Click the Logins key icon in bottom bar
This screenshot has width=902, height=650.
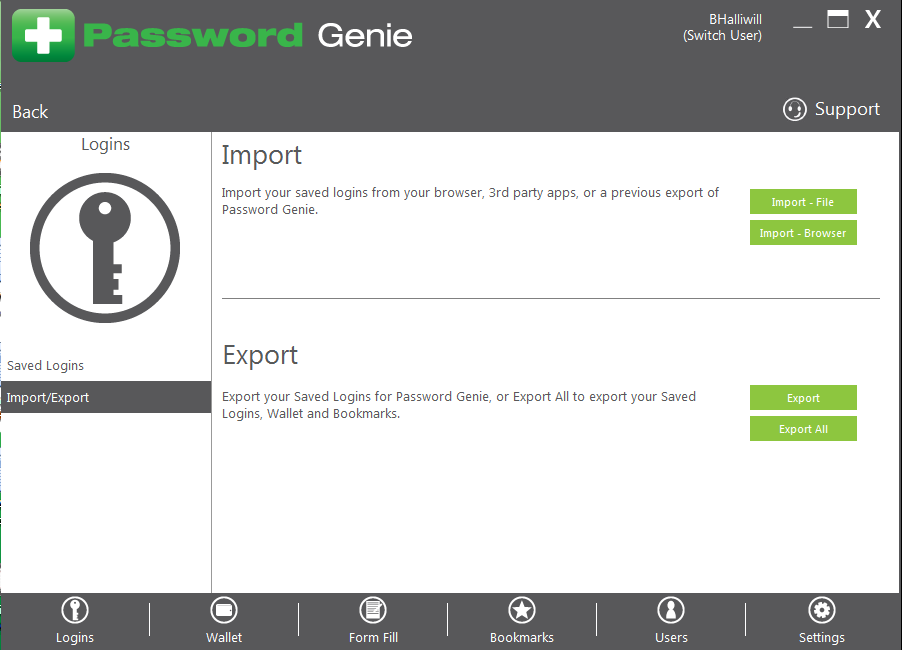pyautogui.click(x=74, y=610)
